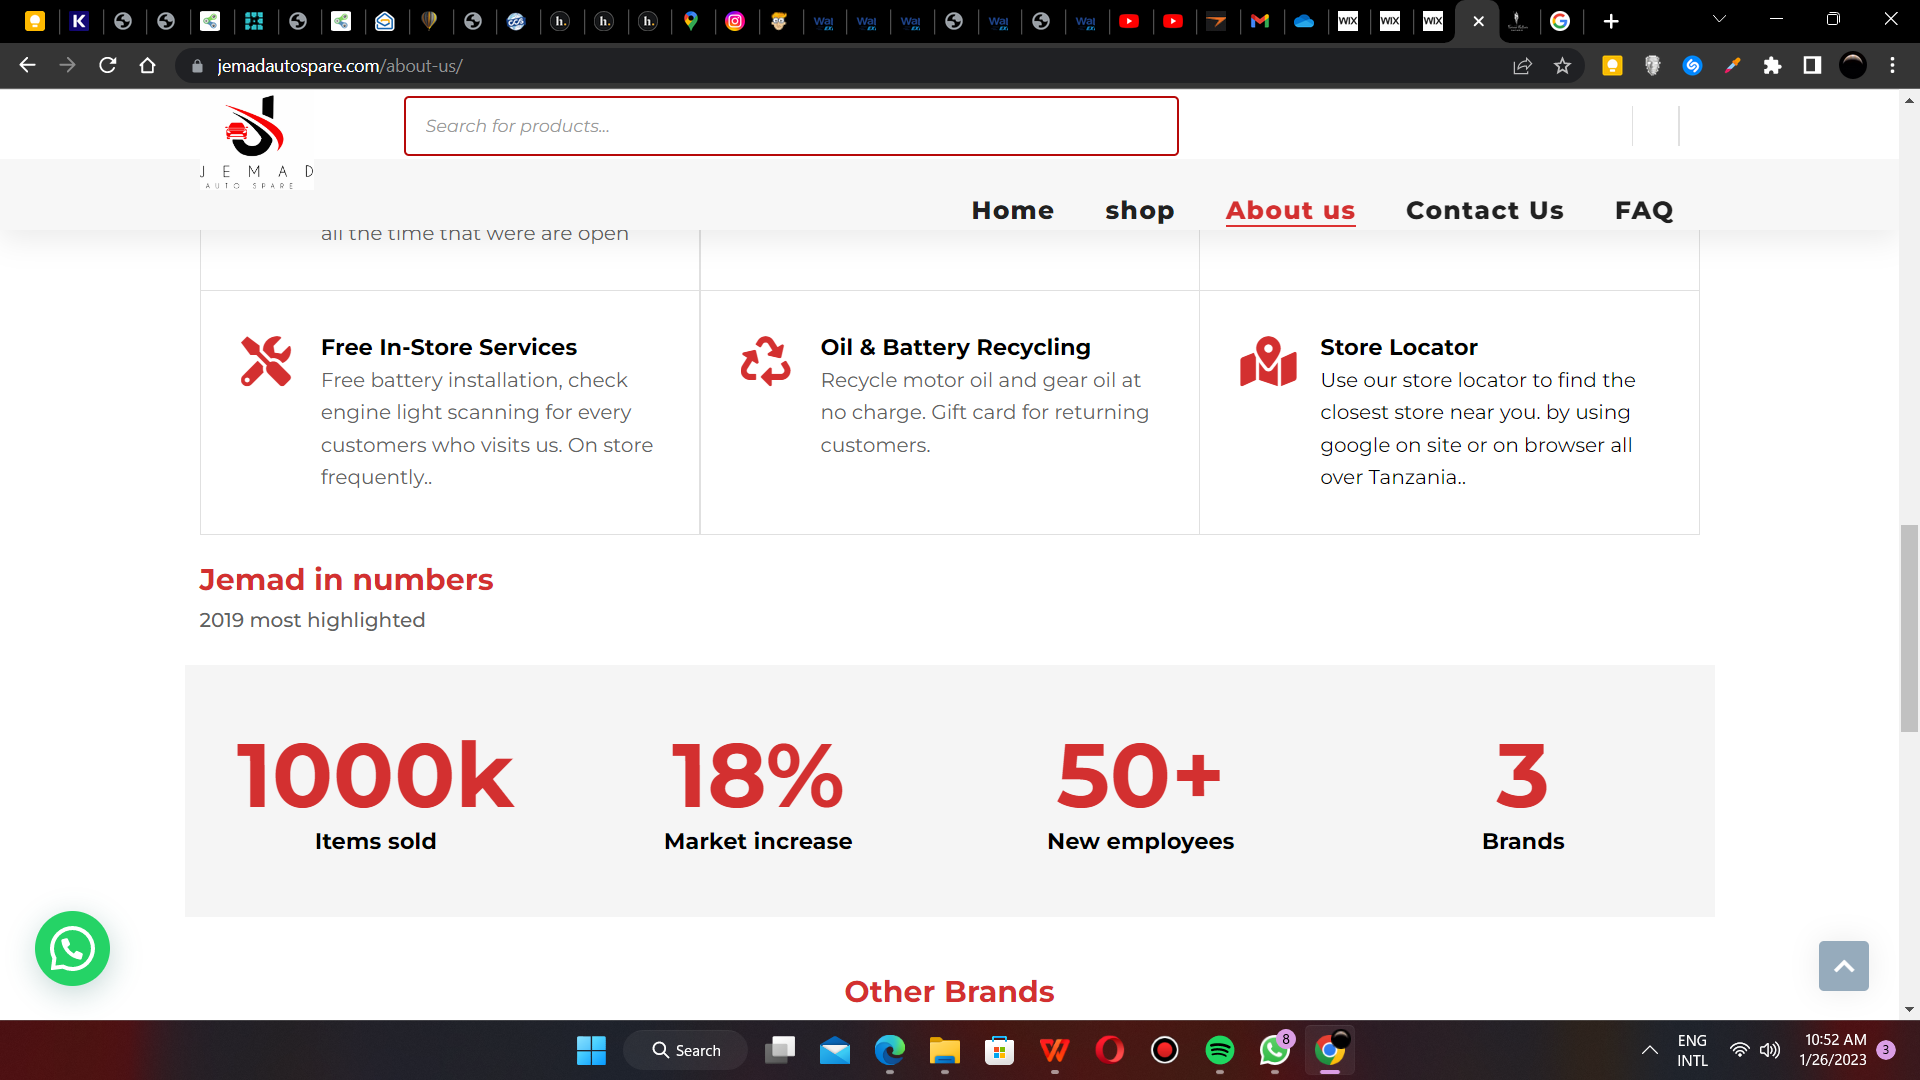Expand the system tray hidden icons chevron

1649,1050
